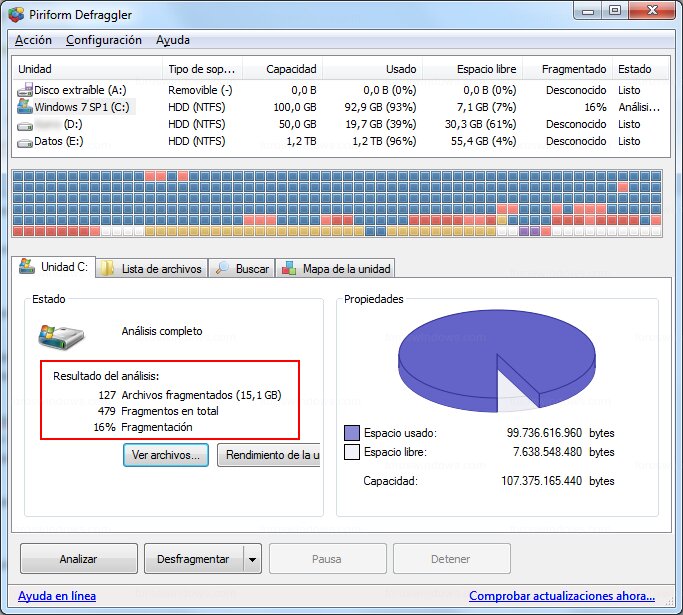Sort by Tipo de sop... column header
This screenshot has width=683, height=615.
(x=202, y=69)
